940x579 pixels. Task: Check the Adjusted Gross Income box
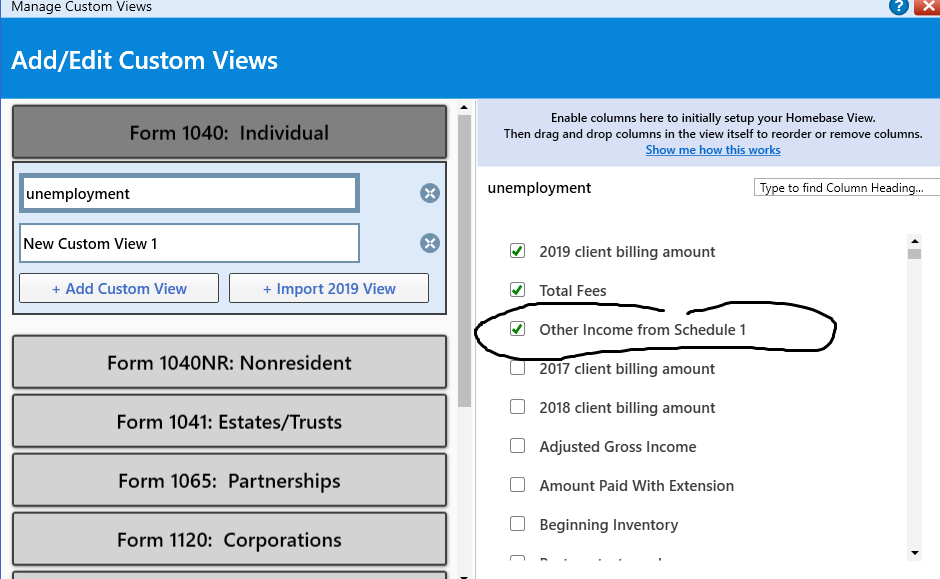[518, 446]
